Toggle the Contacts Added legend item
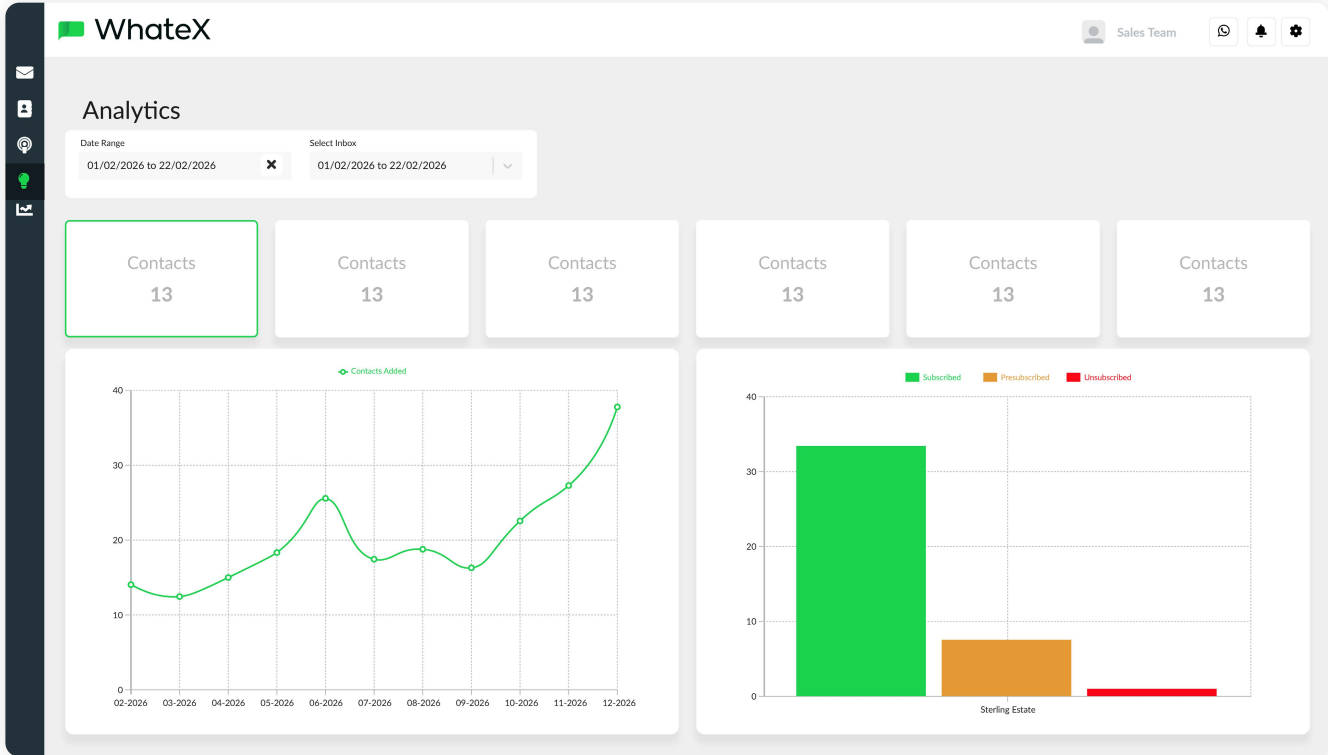The height and width of the screenshot is (755, 1328). click(x=372, y=371)
